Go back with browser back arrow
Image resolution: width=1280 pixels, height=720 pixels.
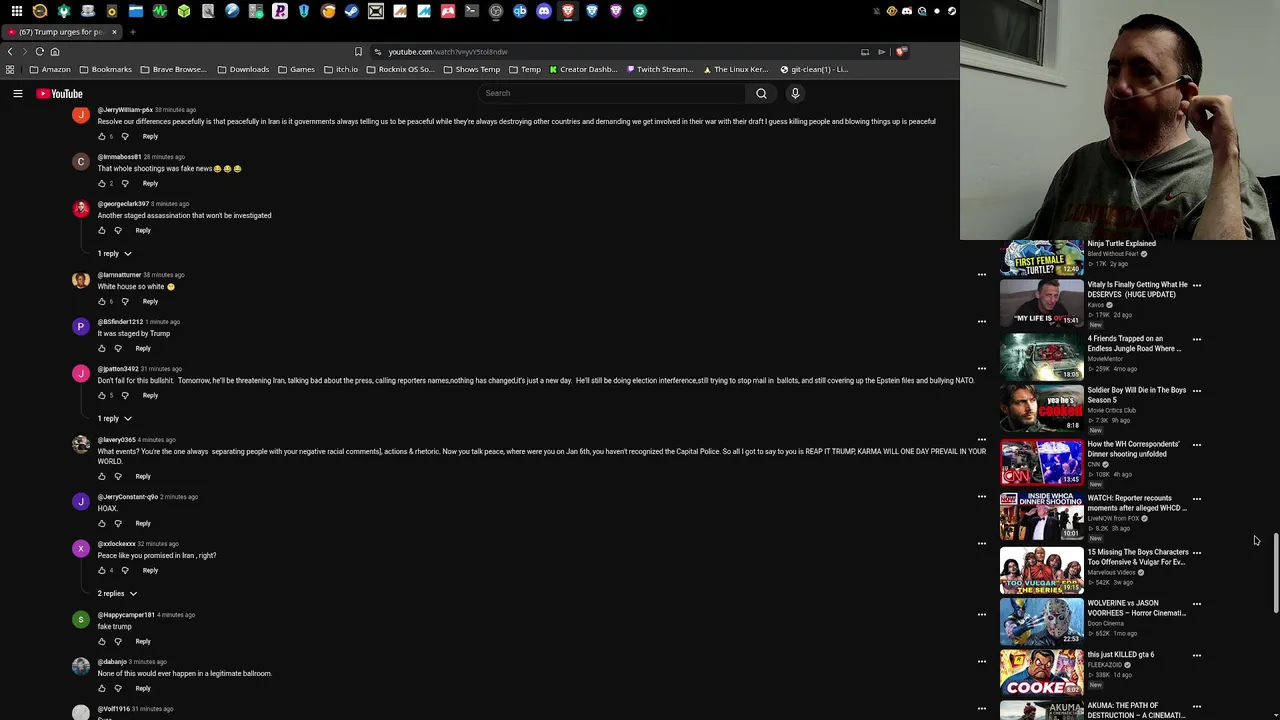pos(10,51)
